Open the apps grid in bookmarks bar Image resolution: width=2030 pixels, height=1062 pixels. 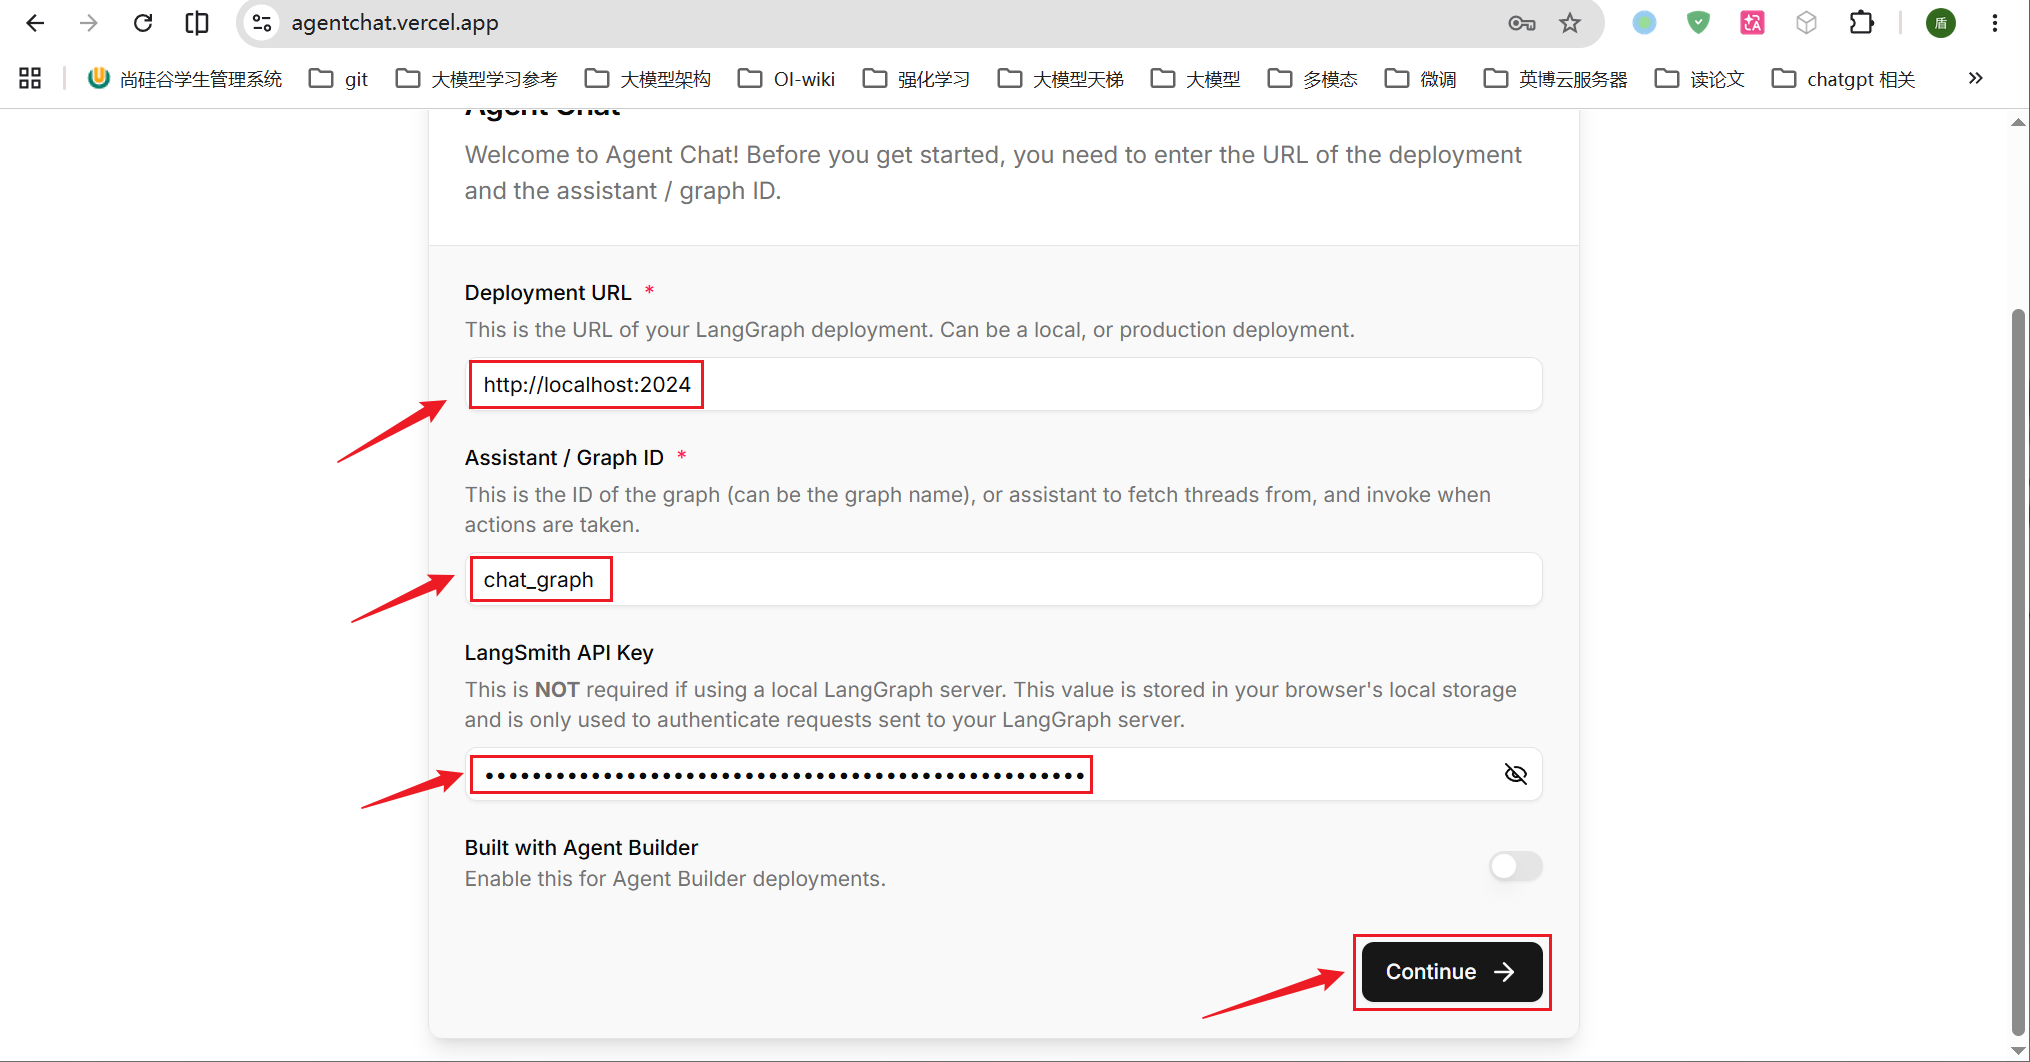point(30,79)
